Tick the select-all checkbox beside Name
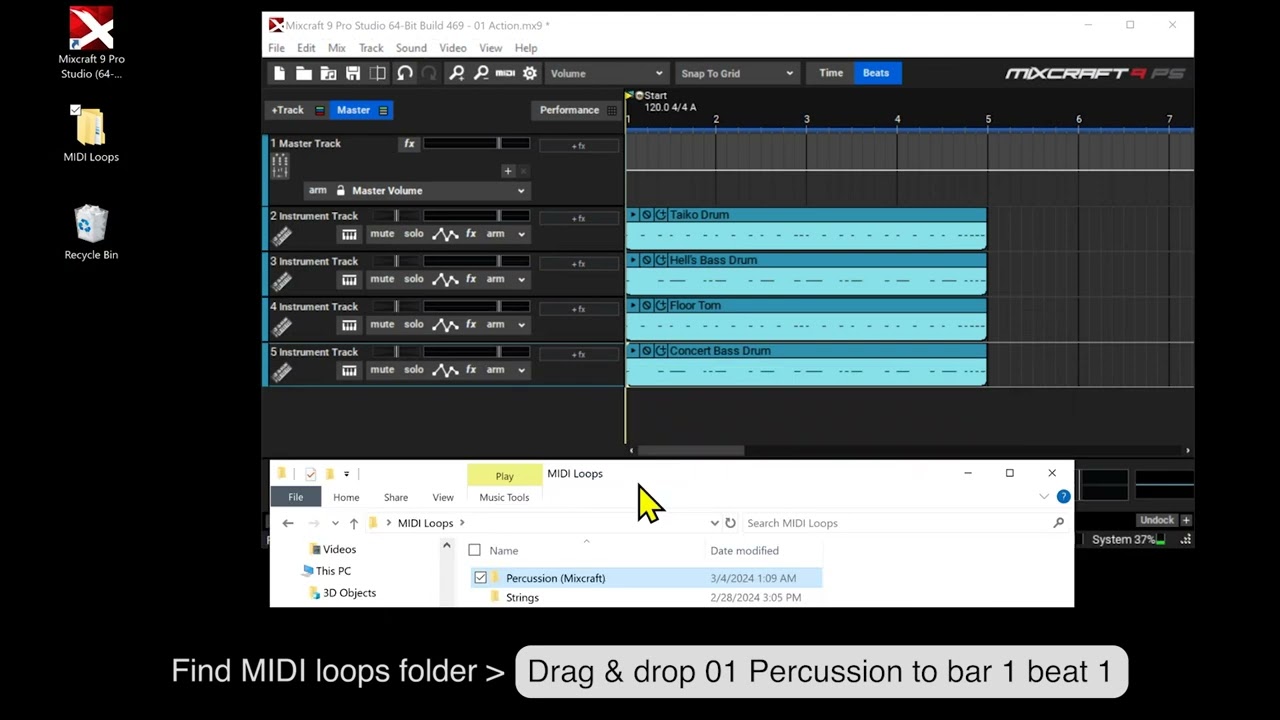This screenshot has width=1280, height=720. tap(475, 550)
